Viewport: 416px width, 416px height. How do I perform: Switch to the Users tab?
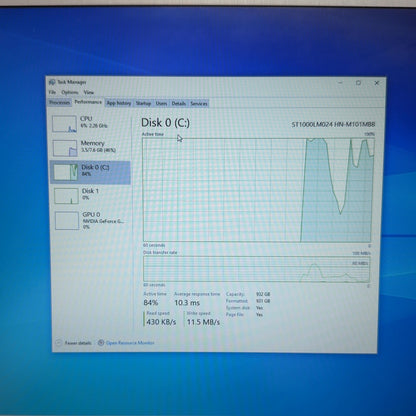(161, 104)
